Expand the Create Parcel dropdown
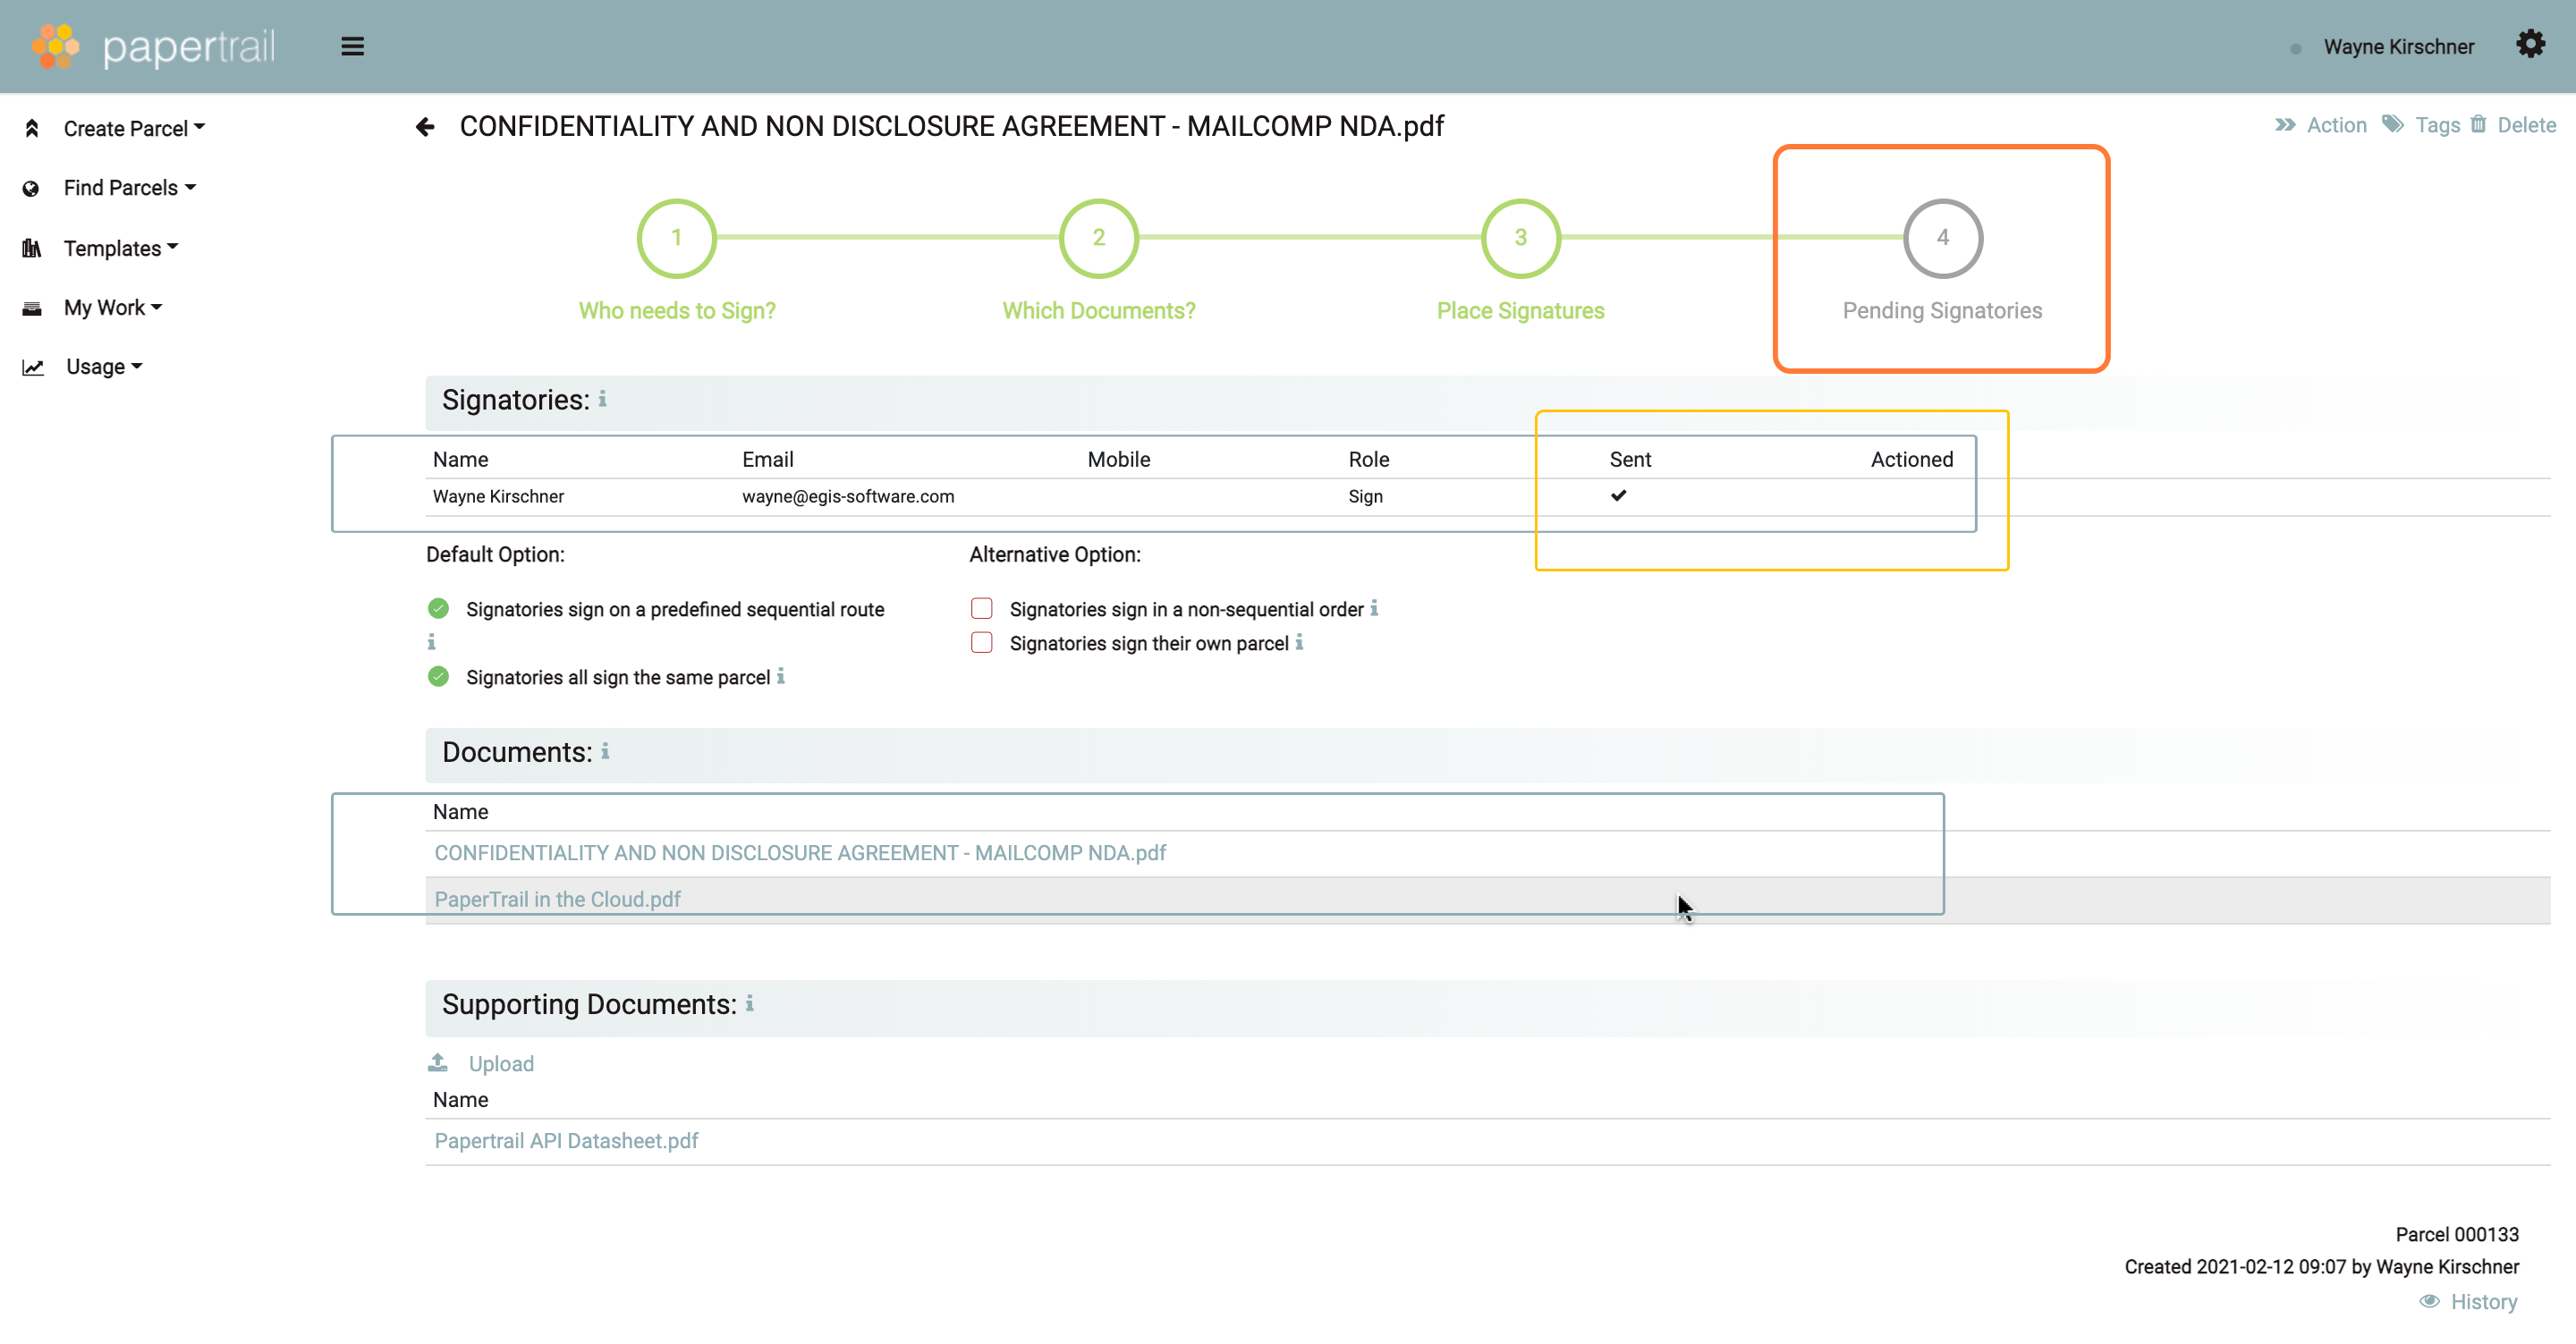 pos(134,128)
